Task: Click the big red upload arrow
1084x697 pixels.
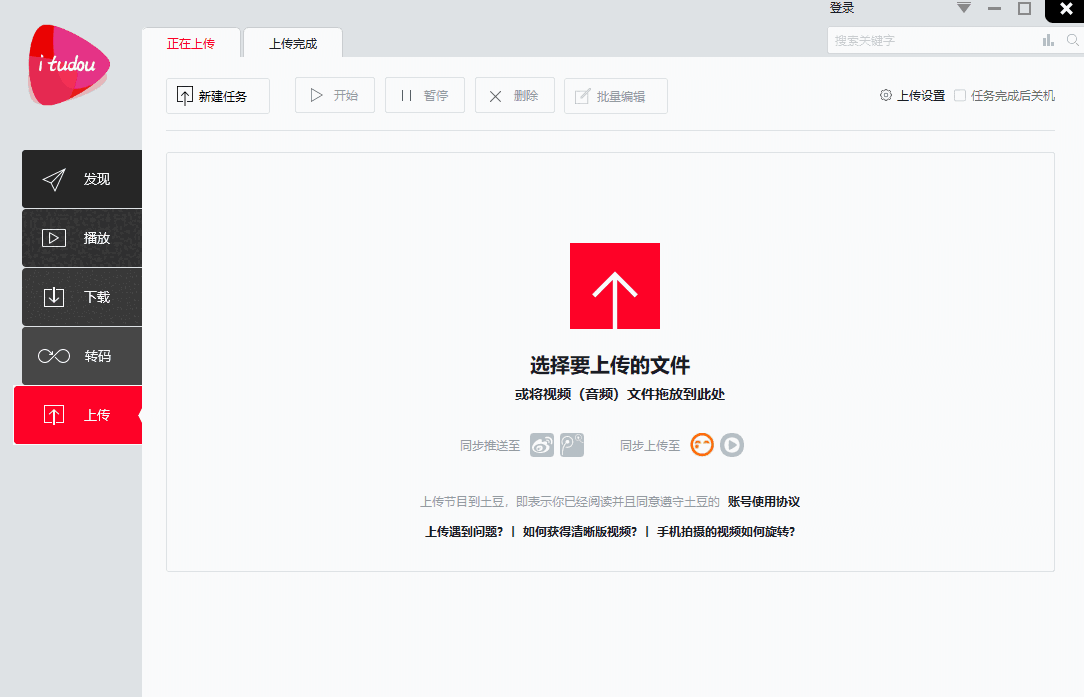Action: pos(614,286)
